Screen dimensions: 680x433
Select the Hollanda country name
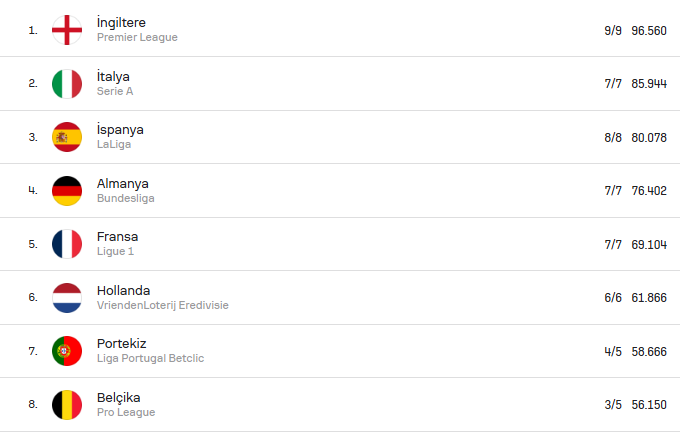click(x=123, y=290)
